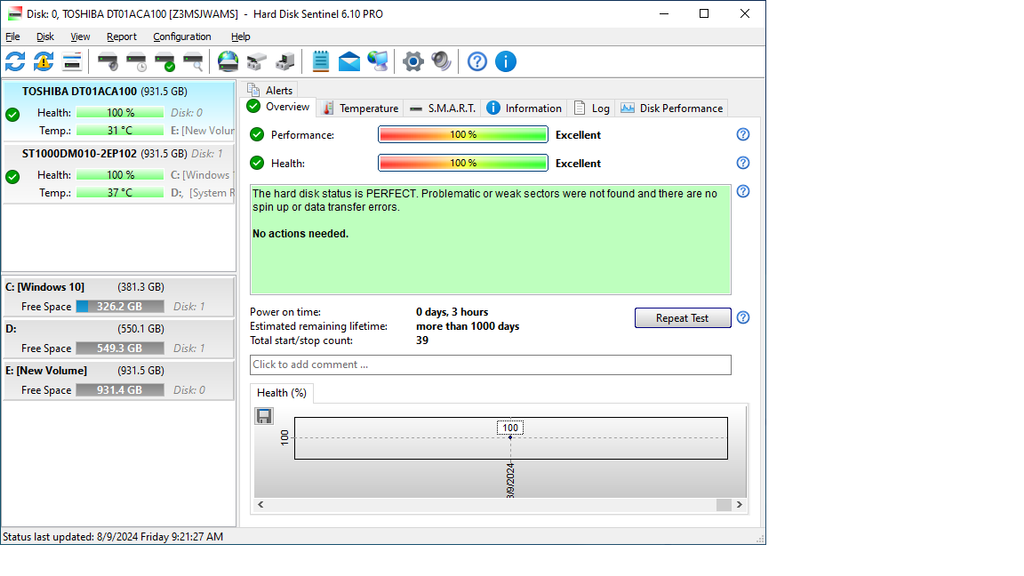The image size is (1024, 576).
Task: Click the floppy save icon above health graph
Action: (264, 416)
